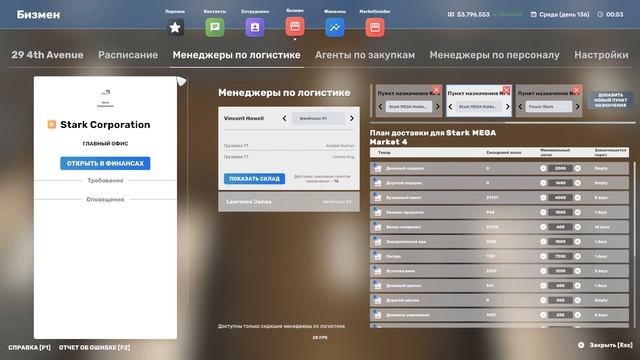Click the Дешевые украшения product icon

point(378,315)
